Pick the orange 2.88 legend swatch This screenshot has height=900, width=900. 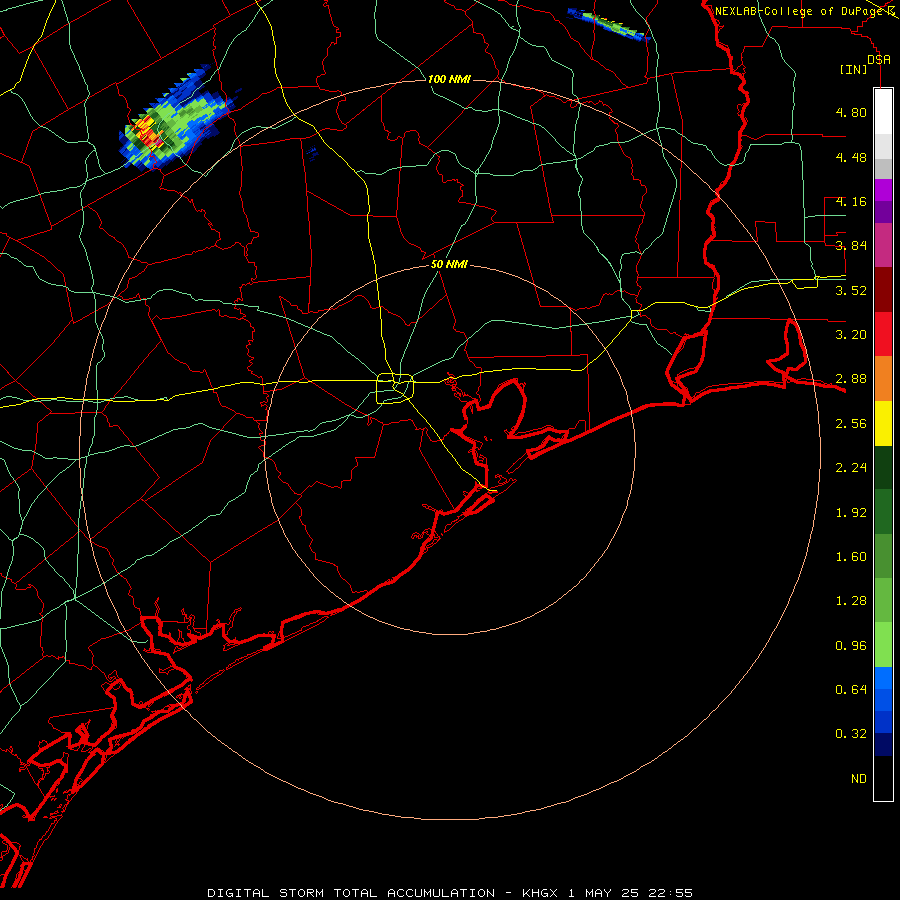click(x=883, y=379)
